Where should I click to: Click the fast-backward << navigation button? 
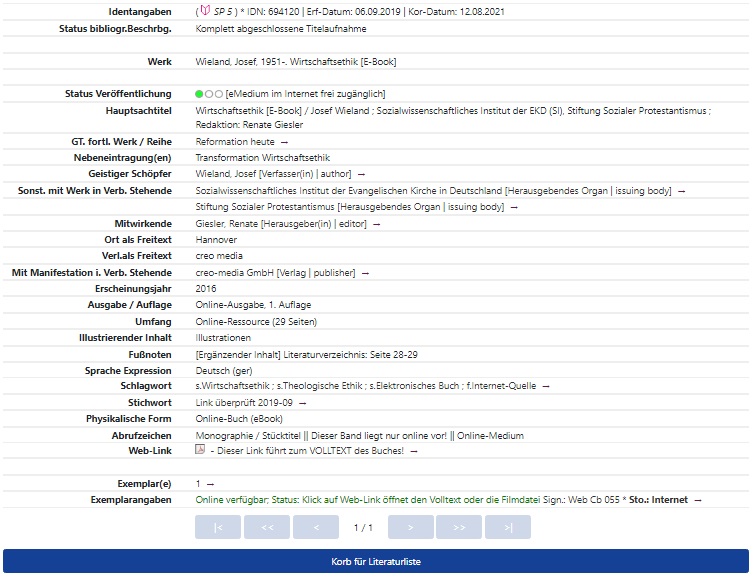click(267, 527)
